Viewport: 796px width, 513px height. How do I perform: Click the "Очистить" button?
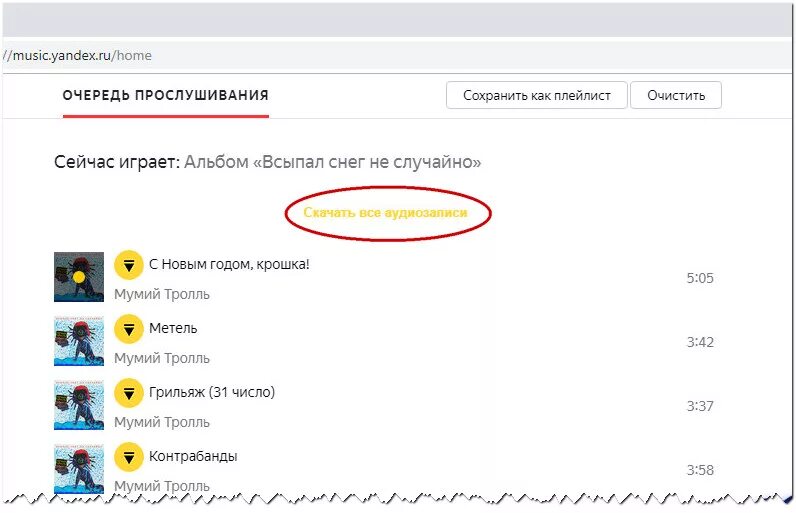(676, 95)
